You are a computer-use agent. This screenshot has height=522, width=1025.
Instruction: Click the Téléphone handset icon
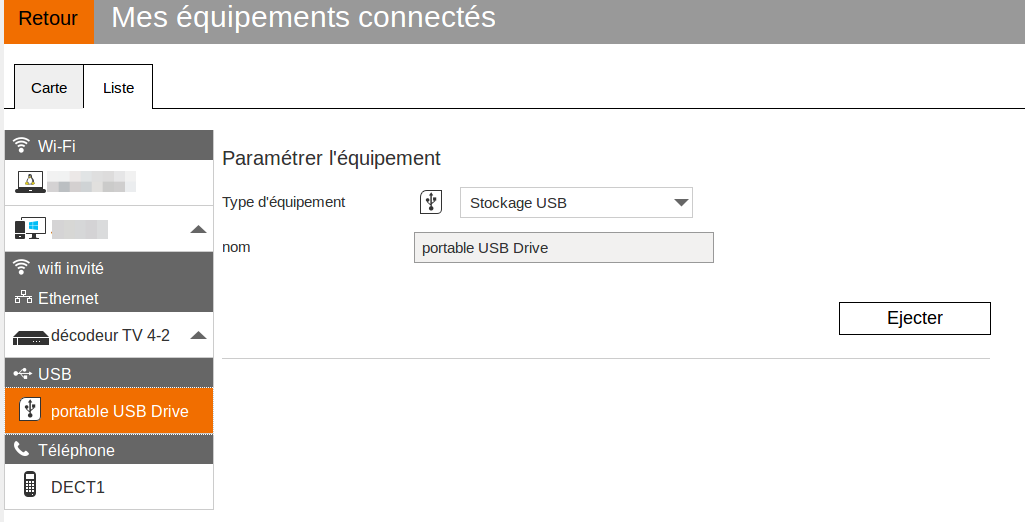tap(22, 450)
